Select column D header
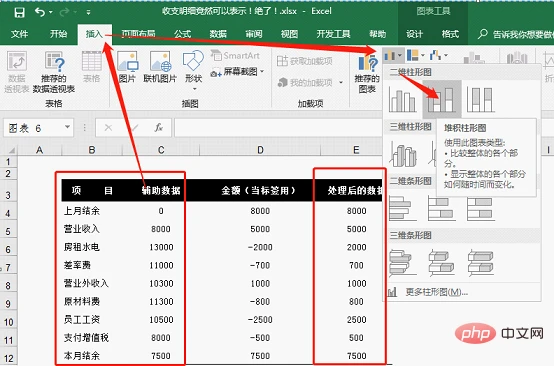554x366 pixels. tap(260, 150)
